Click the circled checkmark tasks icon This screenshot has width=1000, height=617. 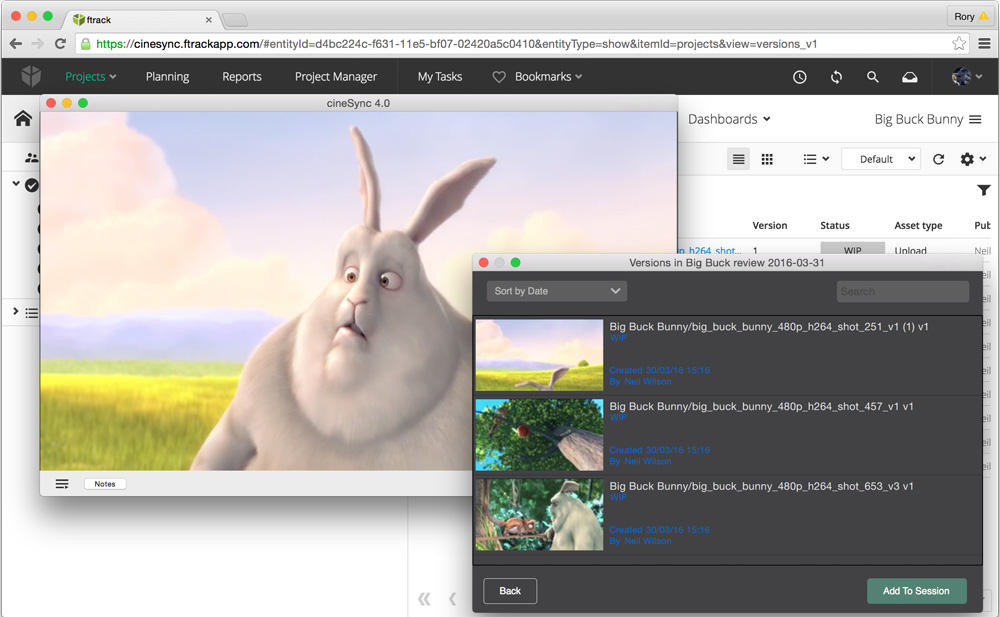(32, 185)
